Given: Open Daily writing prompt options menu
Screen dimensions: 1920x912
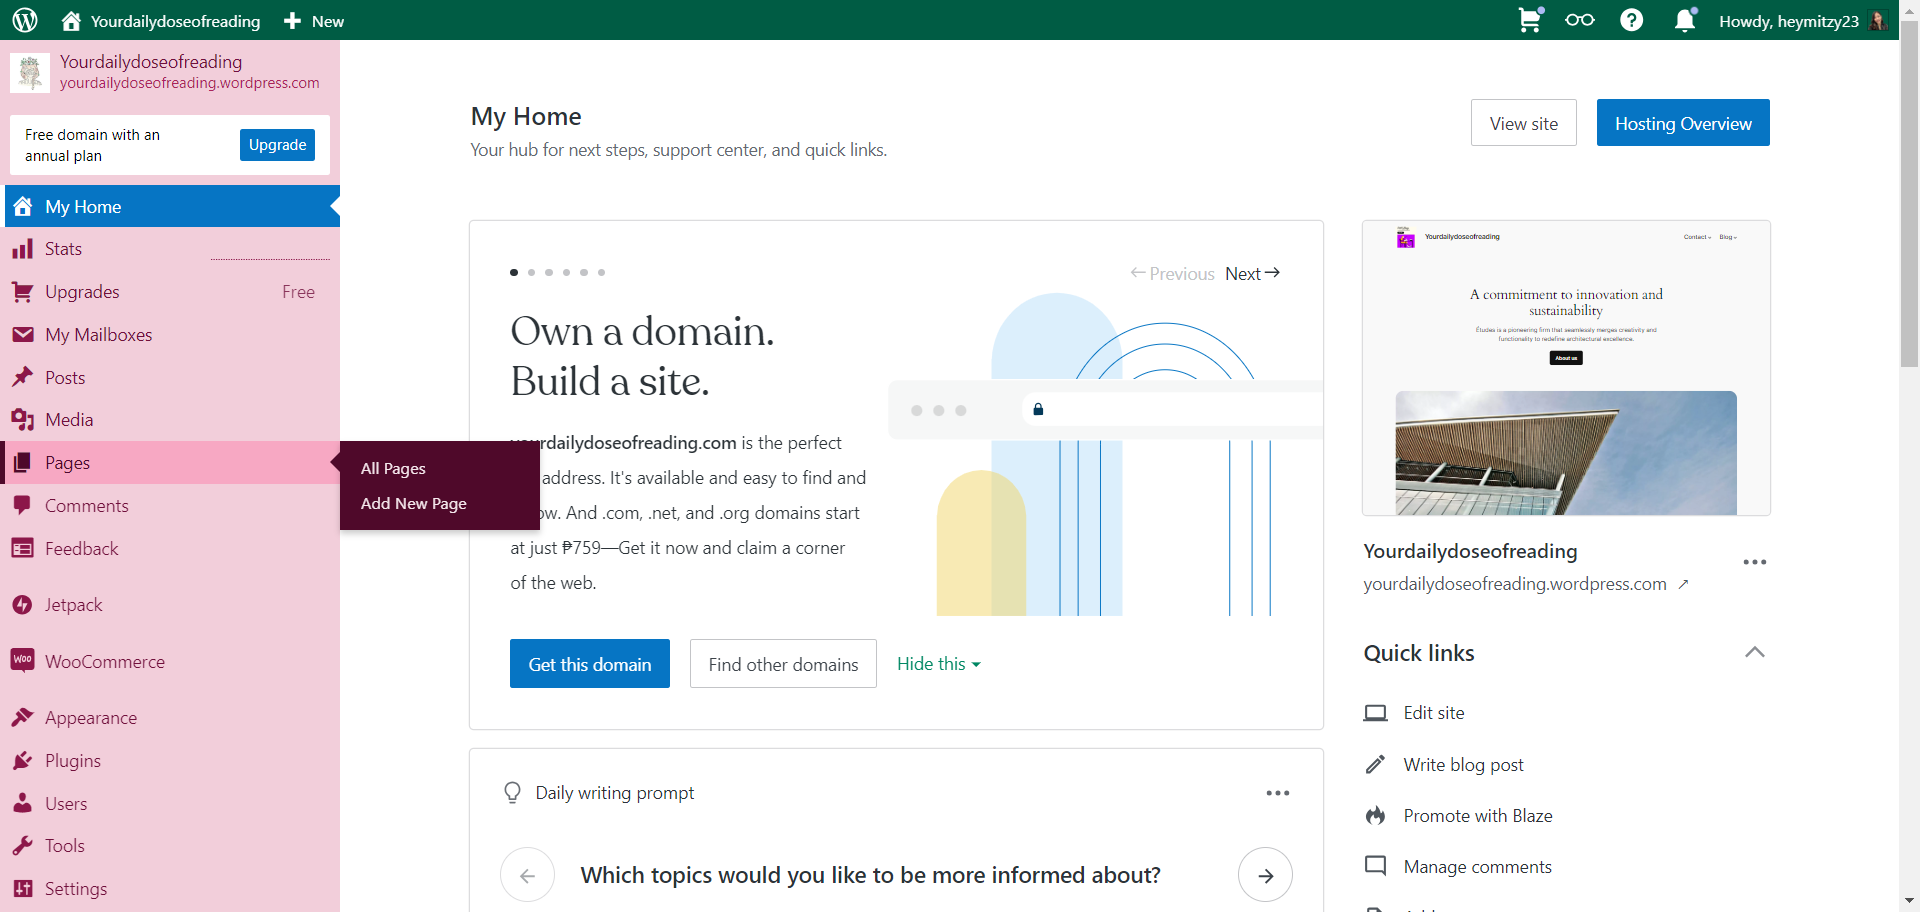Looking at the screenshot, I should coord(1277,793).
